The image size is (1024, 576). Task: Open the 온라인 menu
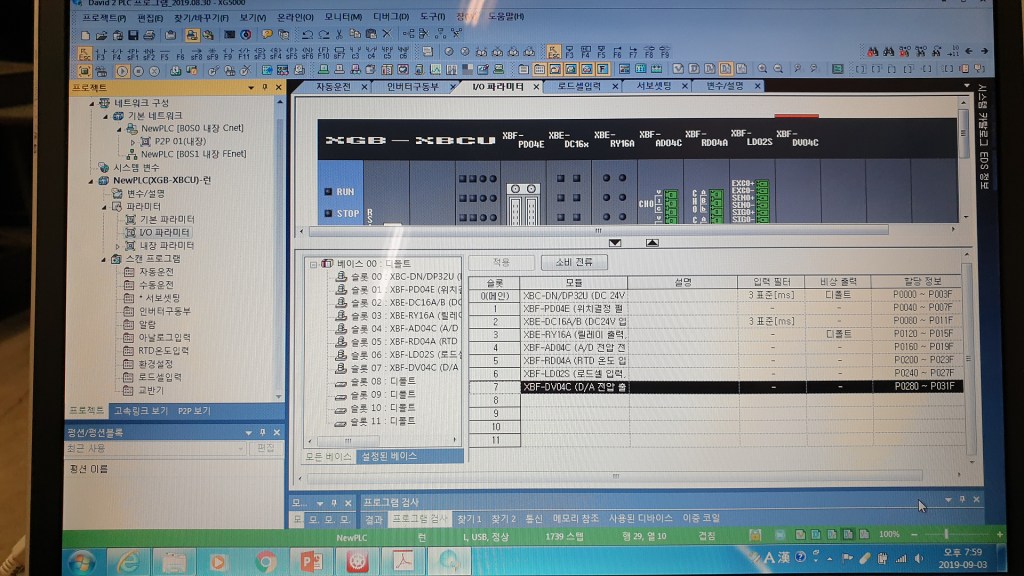tap(294, 18)
